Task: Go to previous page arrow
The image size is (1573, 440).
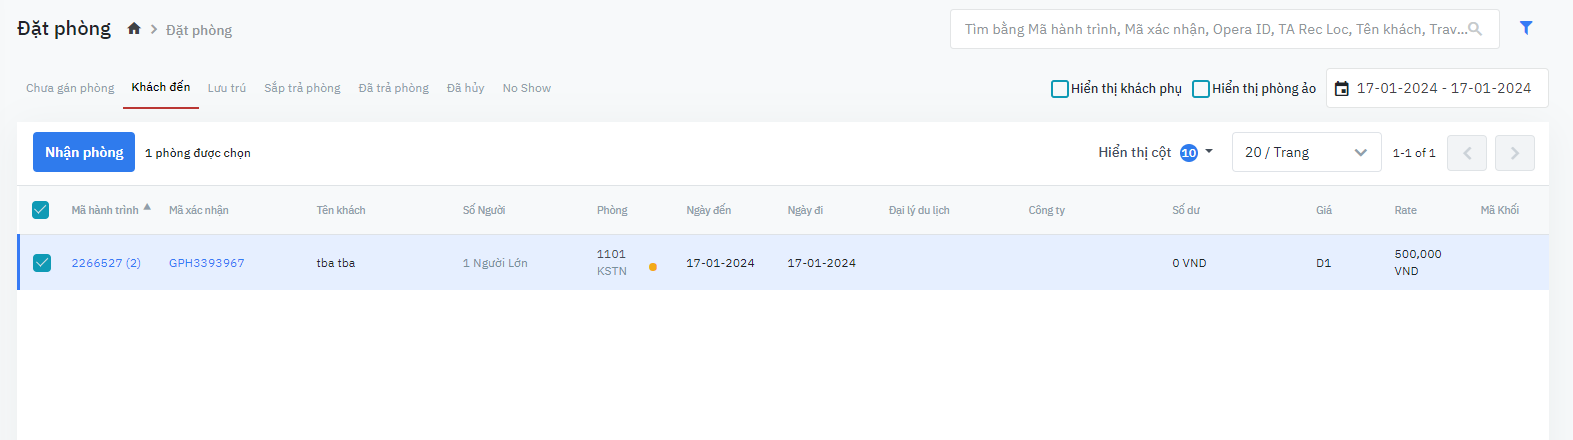Action: click(1467, 153)
